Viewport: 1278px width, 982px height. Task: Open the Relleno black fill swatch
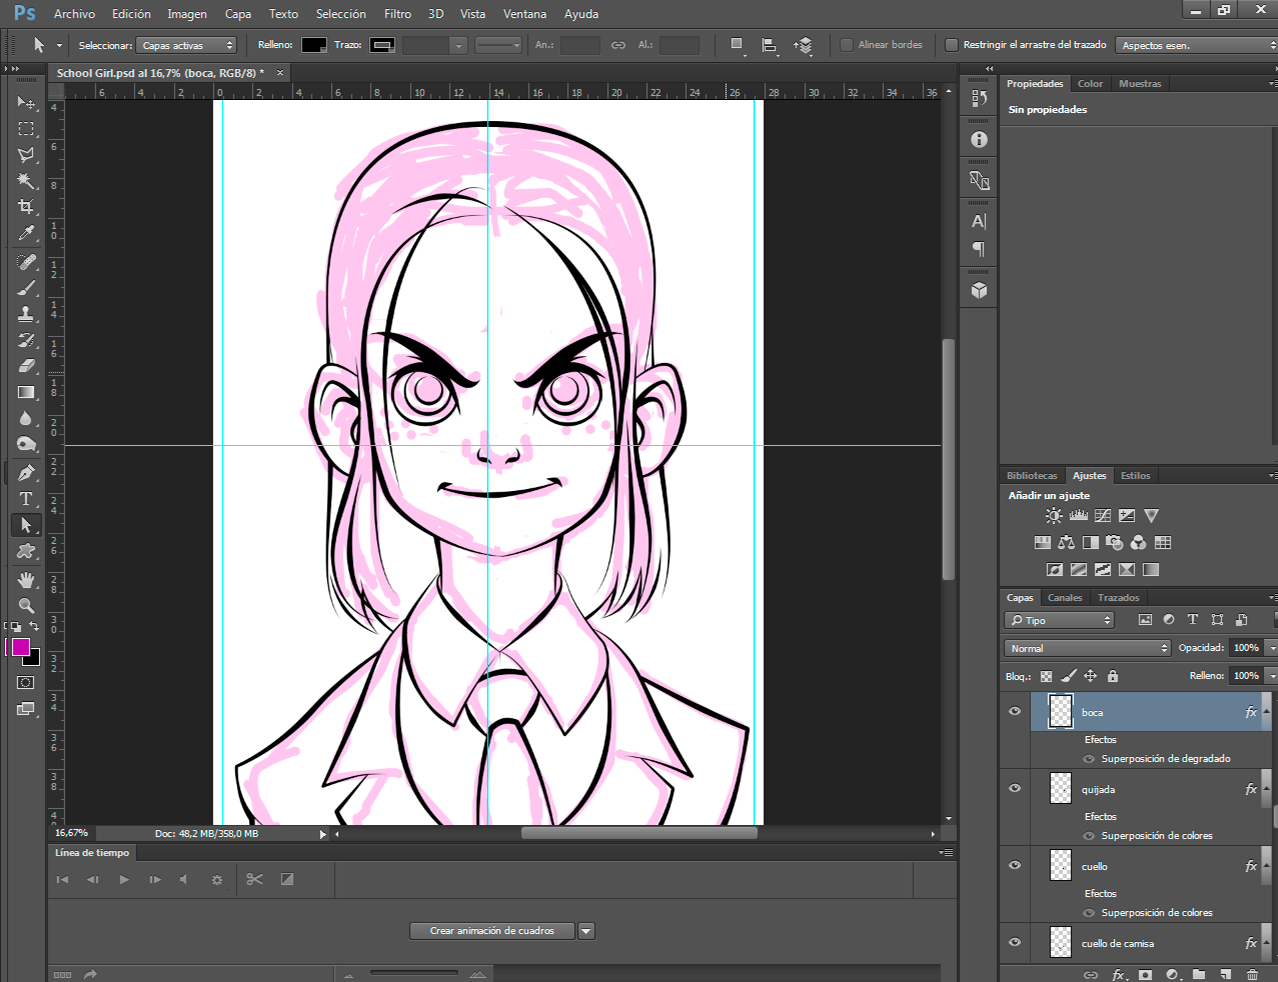click(x=314, y=45)
